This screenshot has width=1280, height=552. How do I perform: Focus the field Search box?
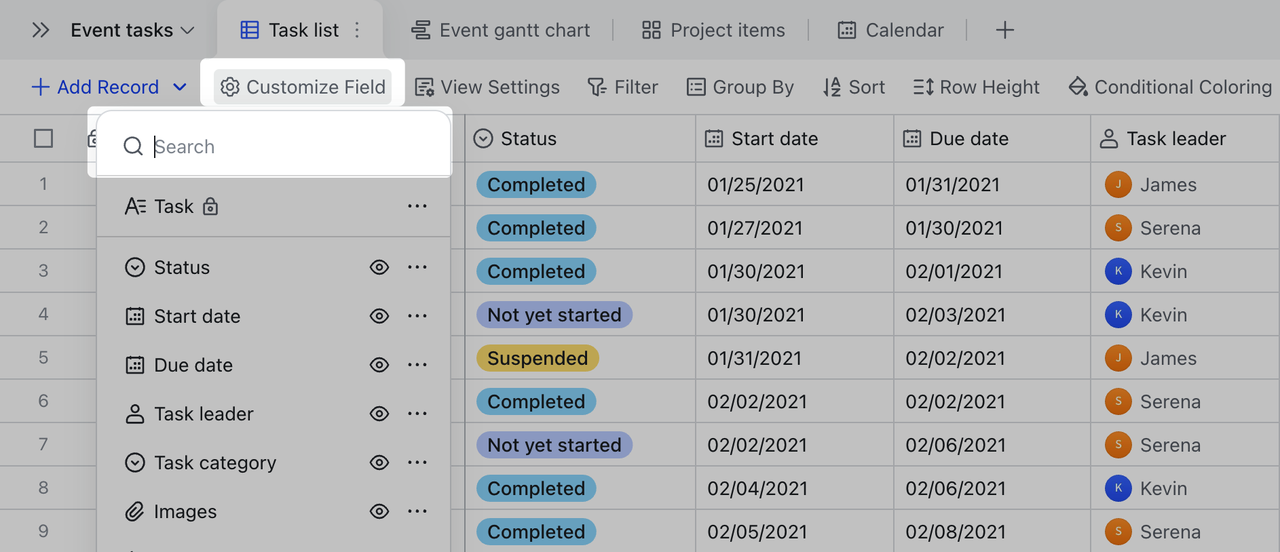[x=272, y=147]
